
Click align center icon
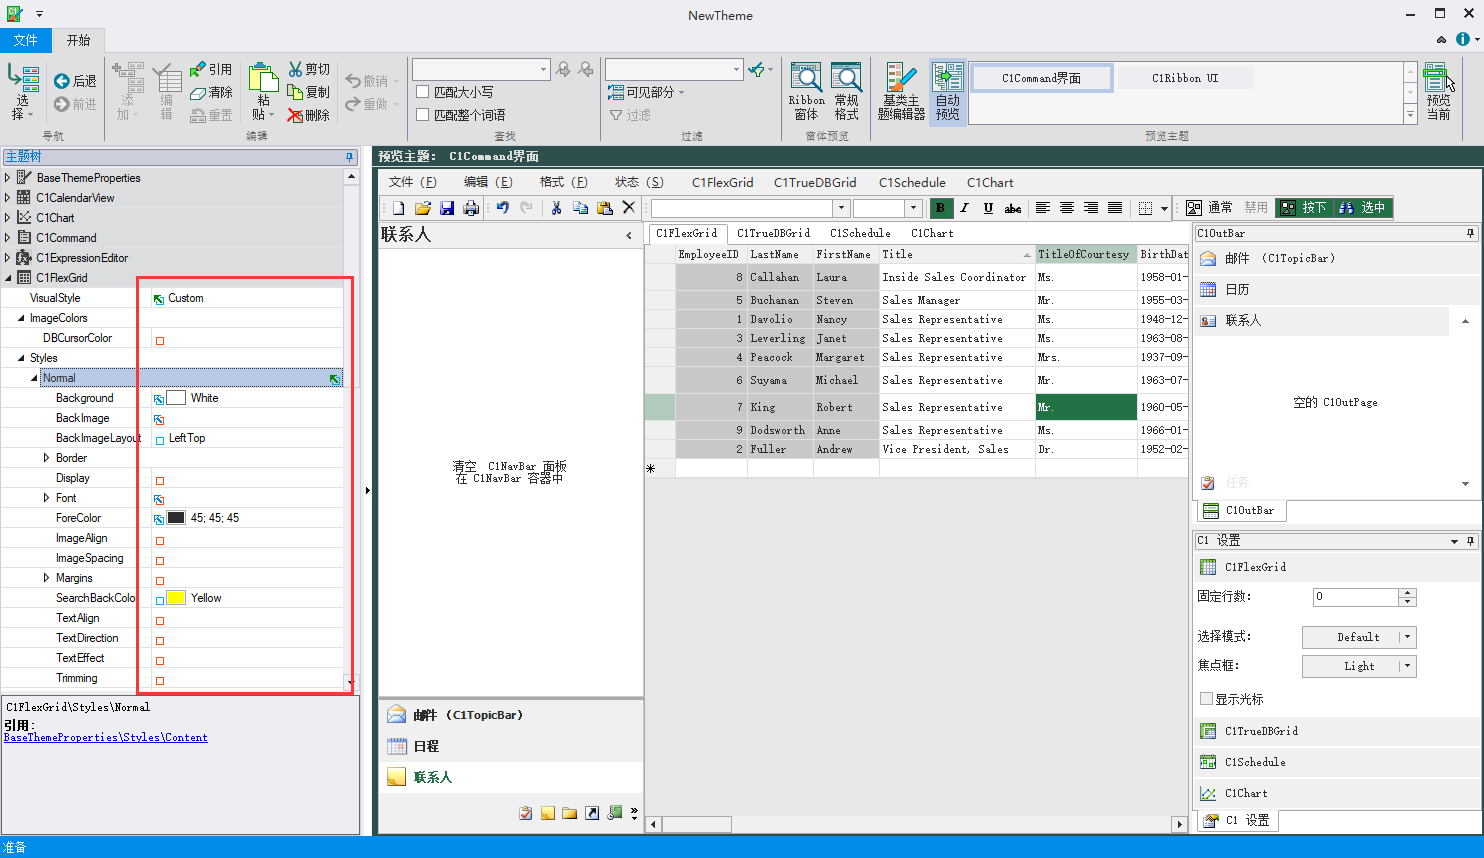click(1066, 208)
